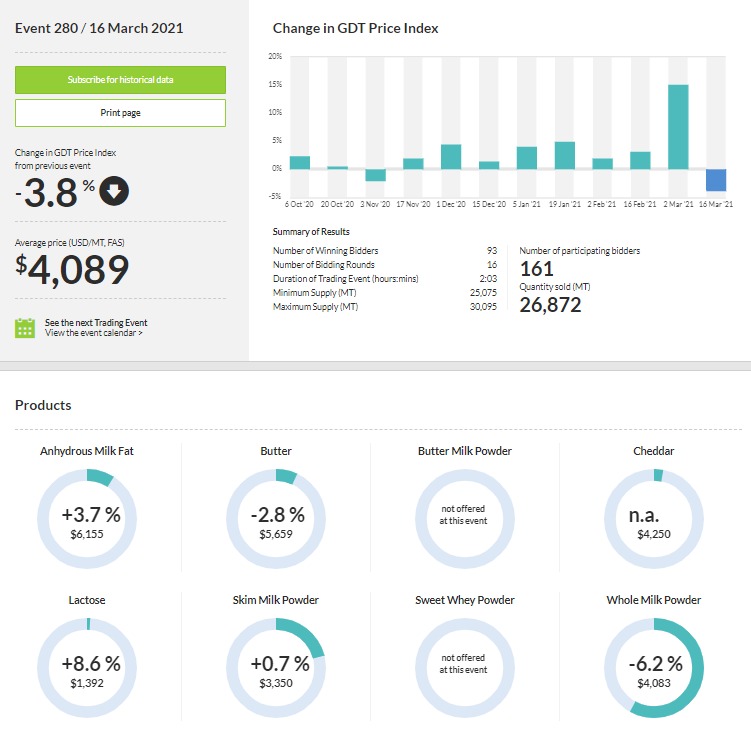Click the black down-arrow price change icon

point(113,190)
